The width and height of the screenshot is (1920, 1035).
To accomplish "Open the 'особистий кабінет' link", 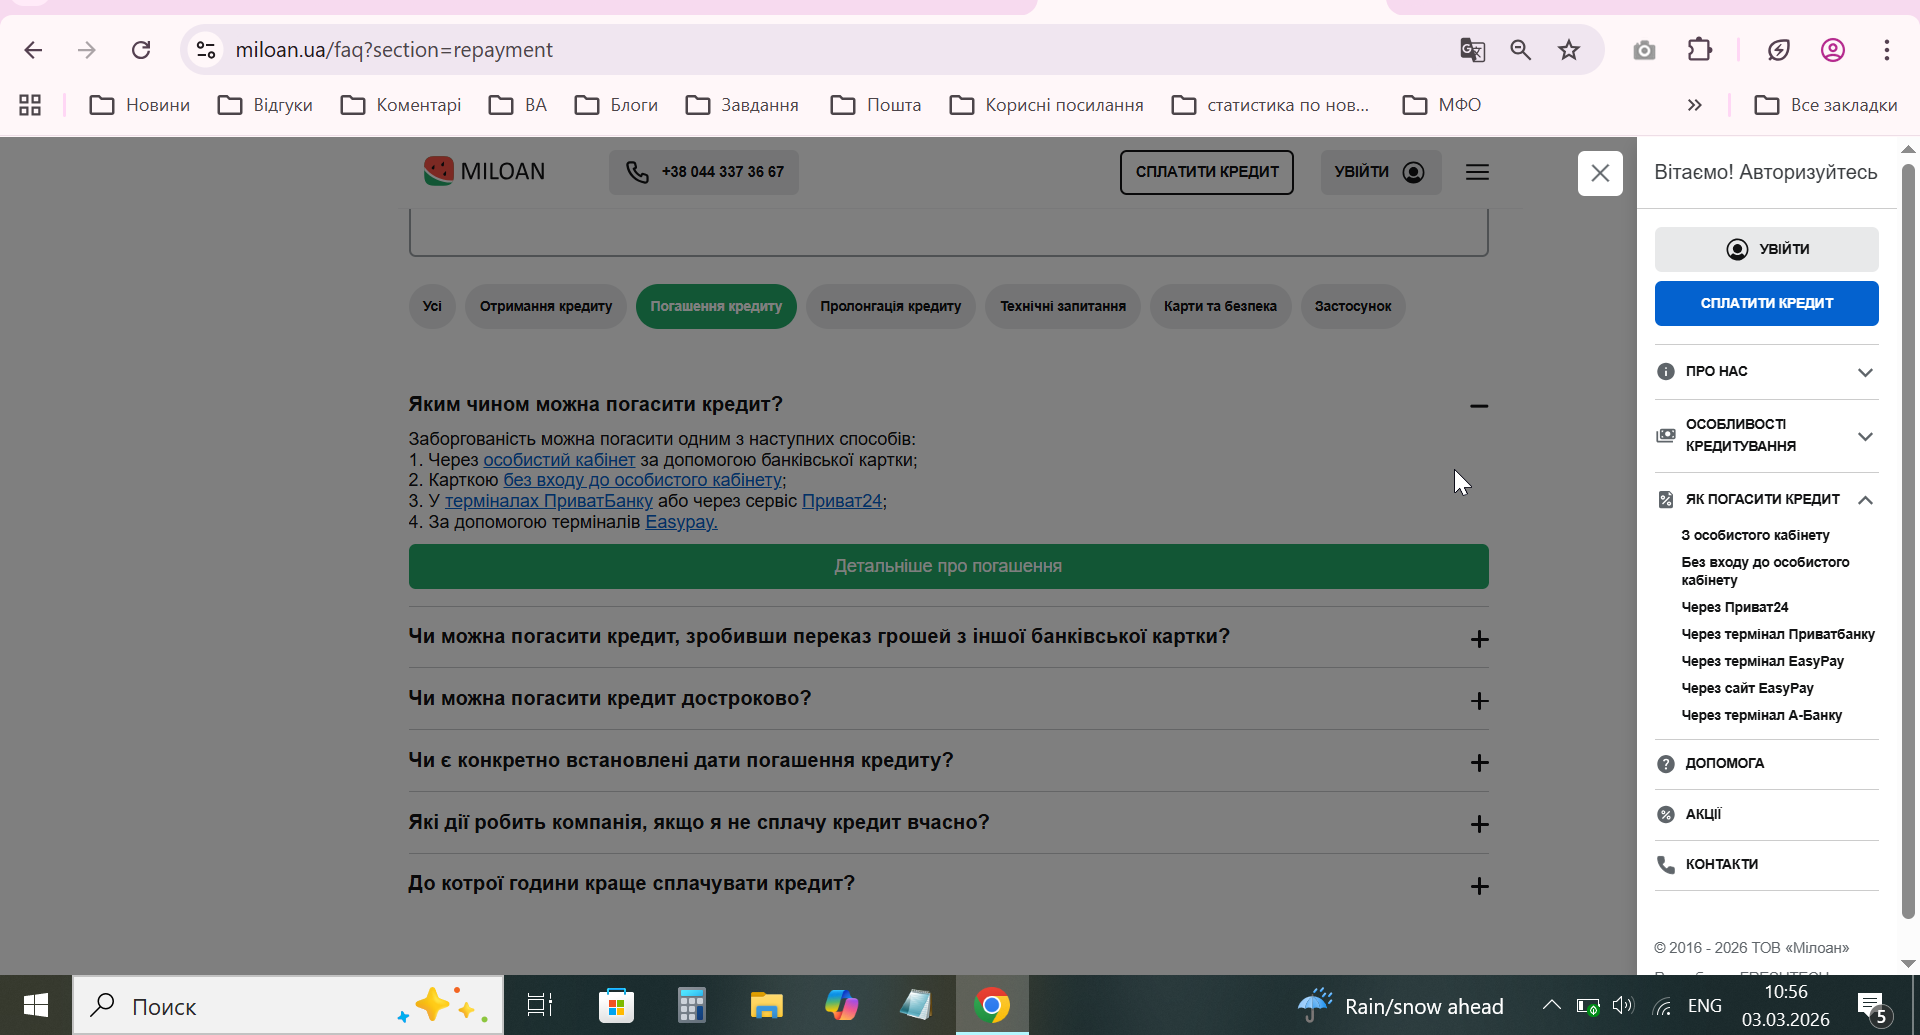I will 559,460.
